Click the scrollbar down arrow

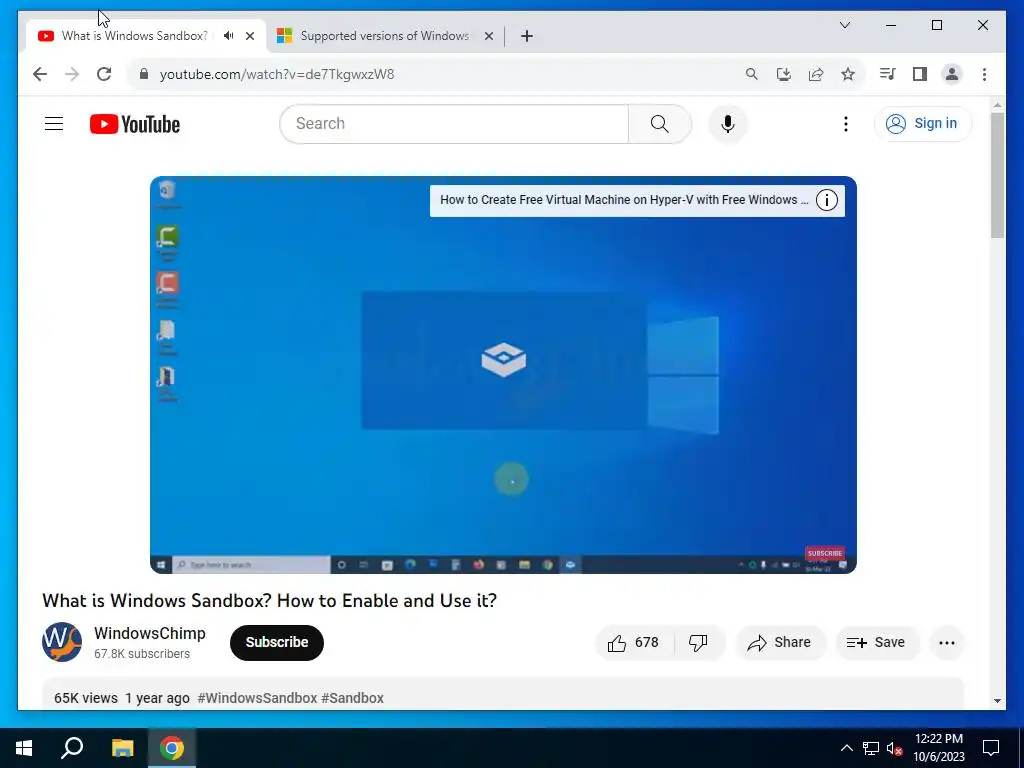pyautogui.click(x=997, y=701)
